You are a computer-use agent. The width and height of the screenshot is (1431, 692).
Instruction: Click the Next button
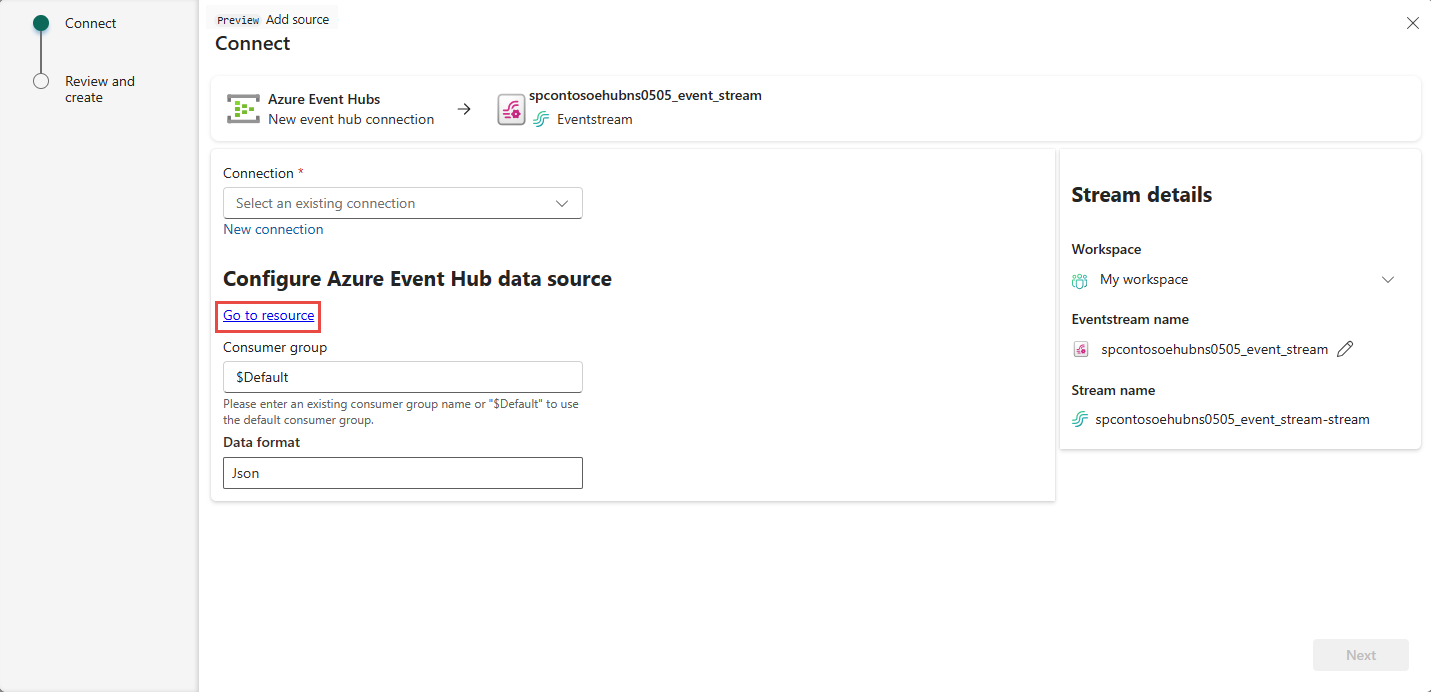[1361, 655]
